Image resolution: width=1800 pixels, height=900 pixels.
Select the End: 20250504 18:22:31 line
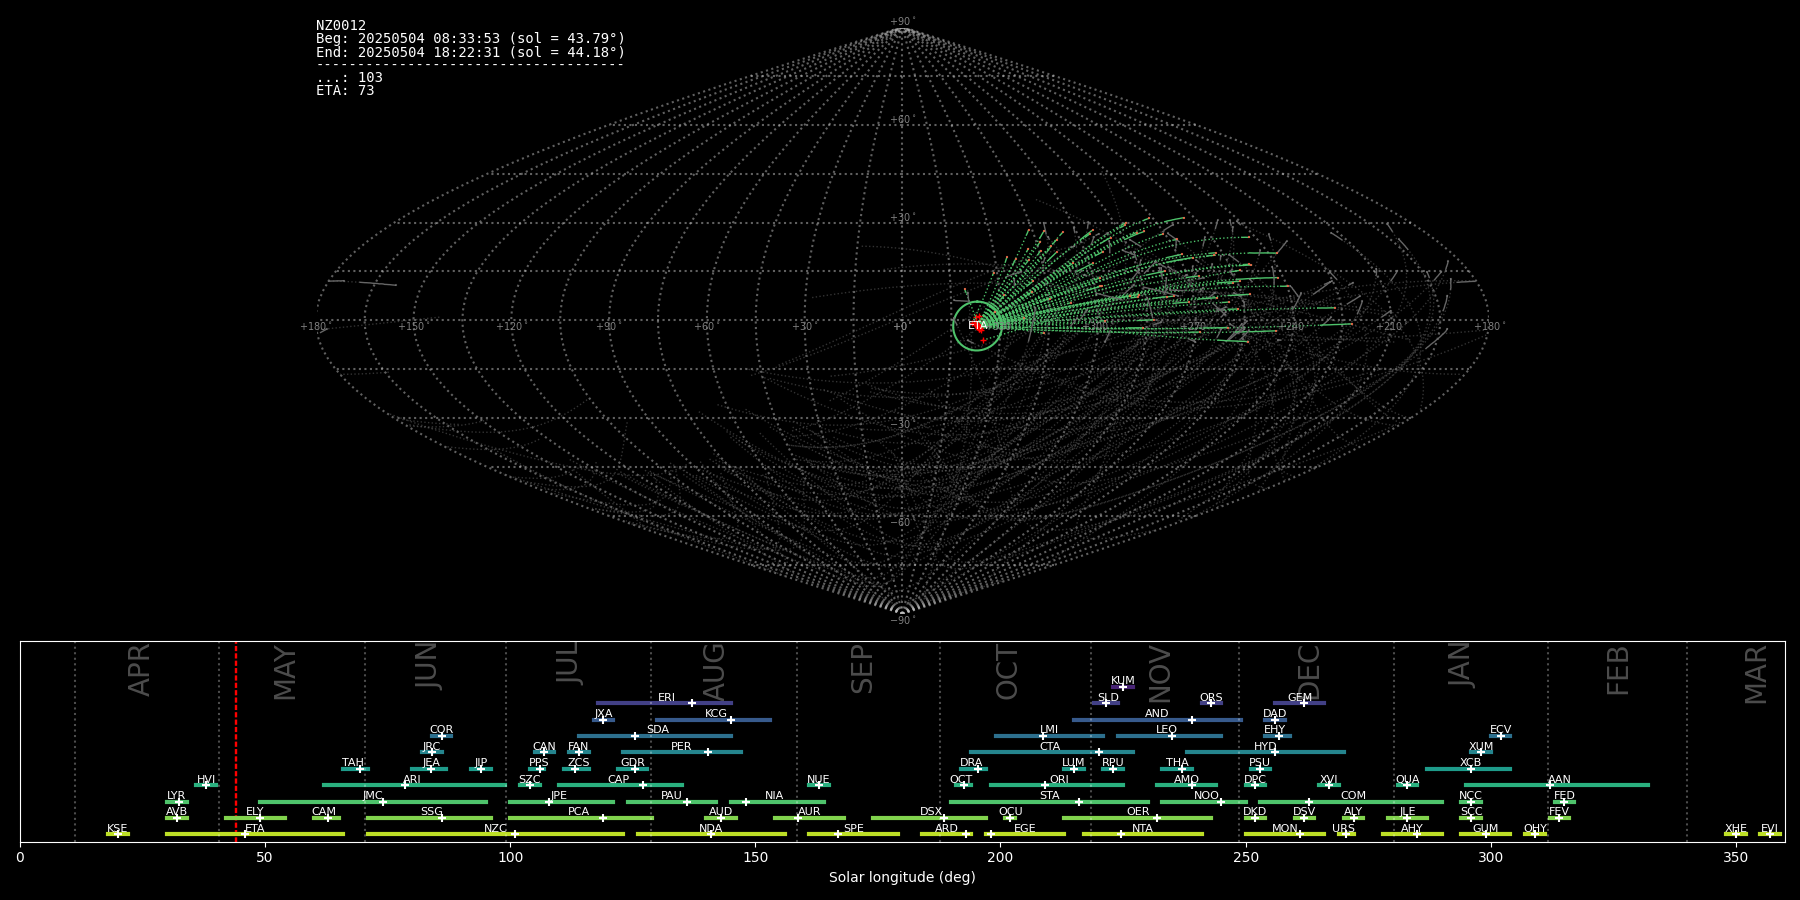[470, 52]
